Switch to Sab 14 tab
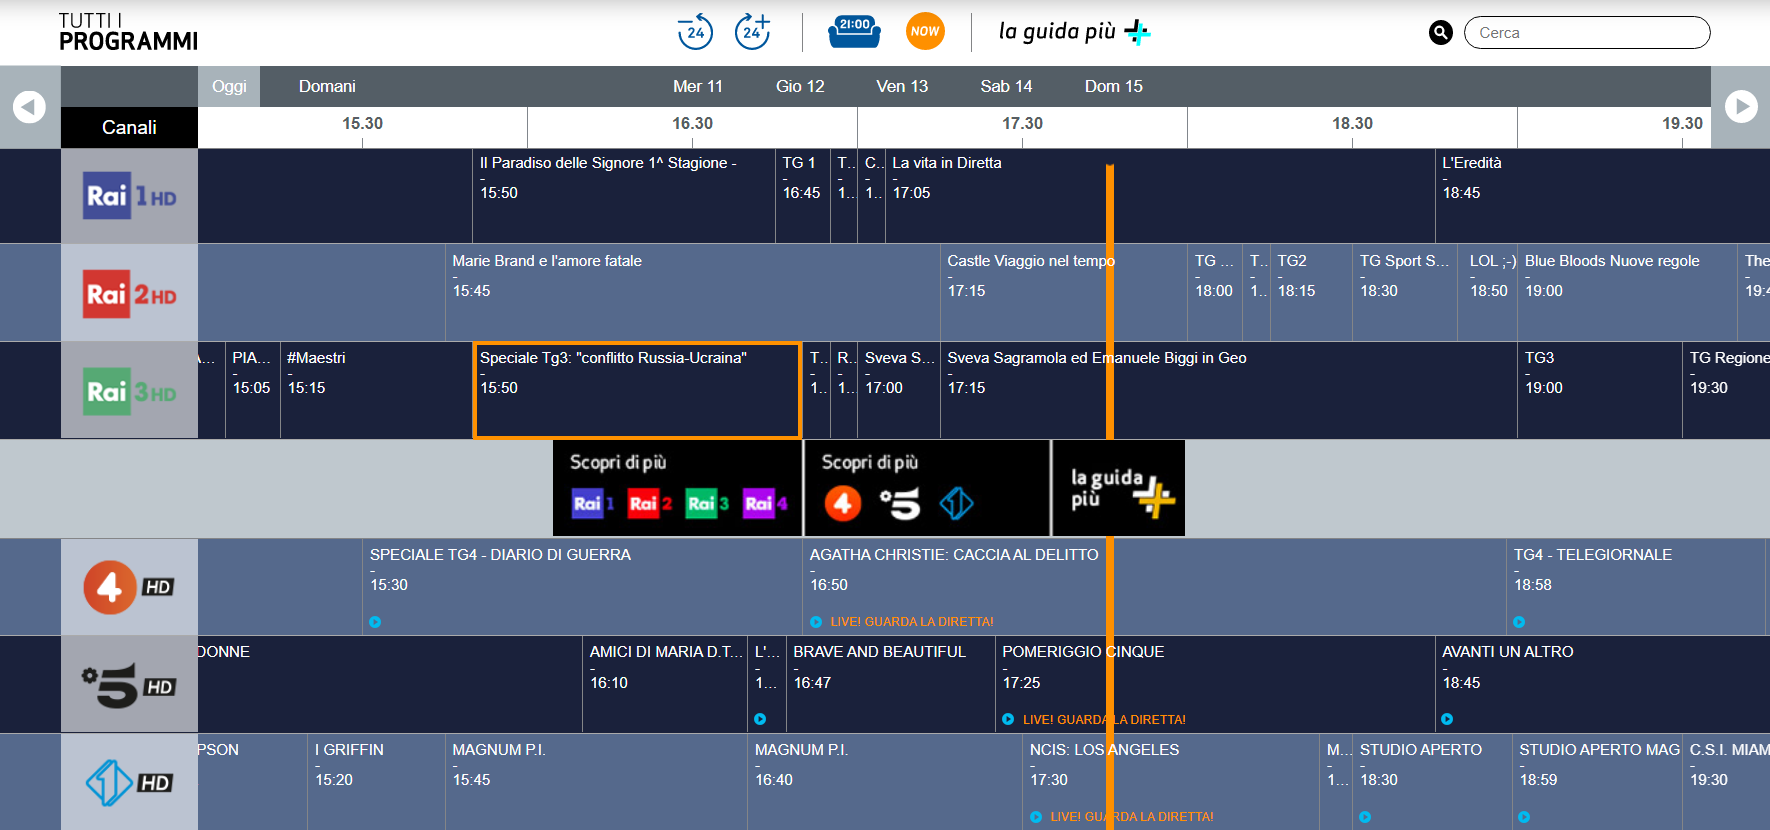This screenshot has height=830, width=1770. (x=1006, y=86)
